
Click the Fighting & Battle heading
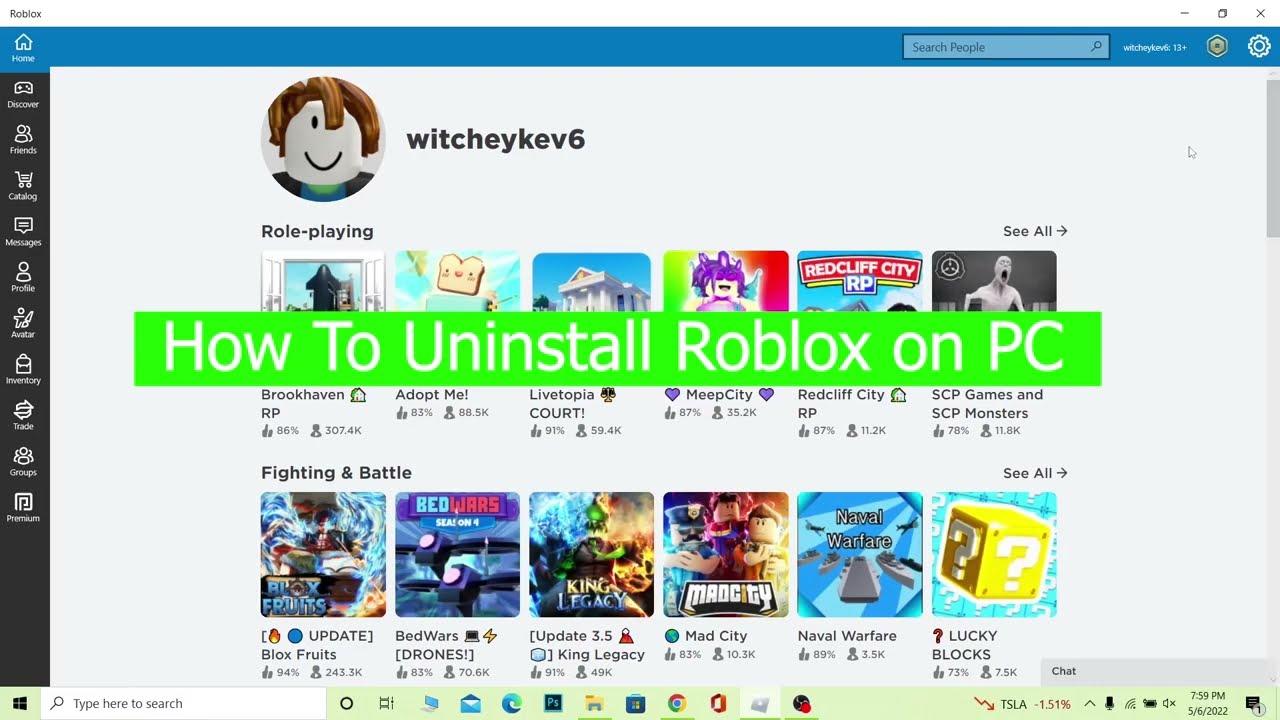(336, 473)
